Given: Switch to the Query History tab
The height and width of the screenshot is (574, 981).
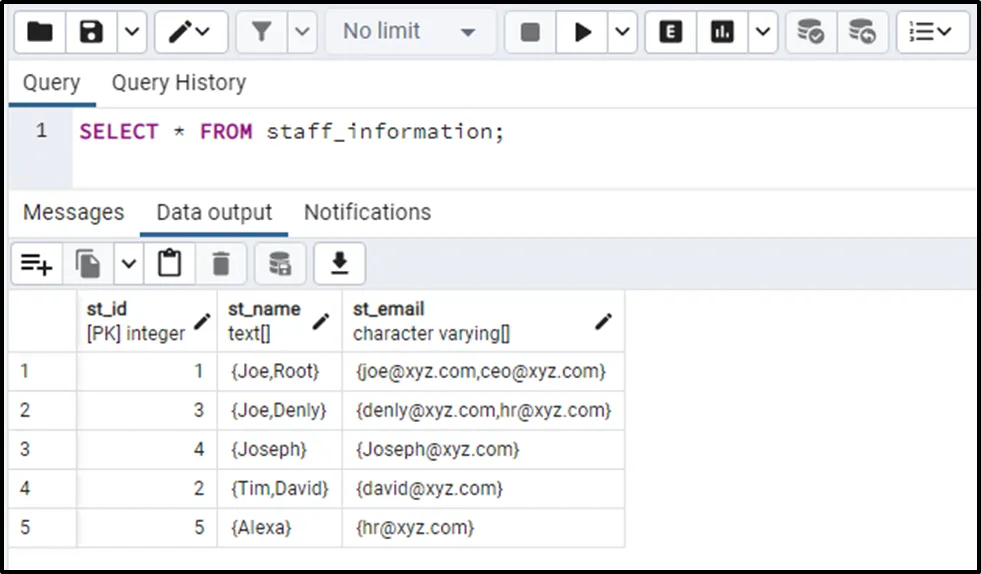Looking at the screenshot, I should [178, 83].
